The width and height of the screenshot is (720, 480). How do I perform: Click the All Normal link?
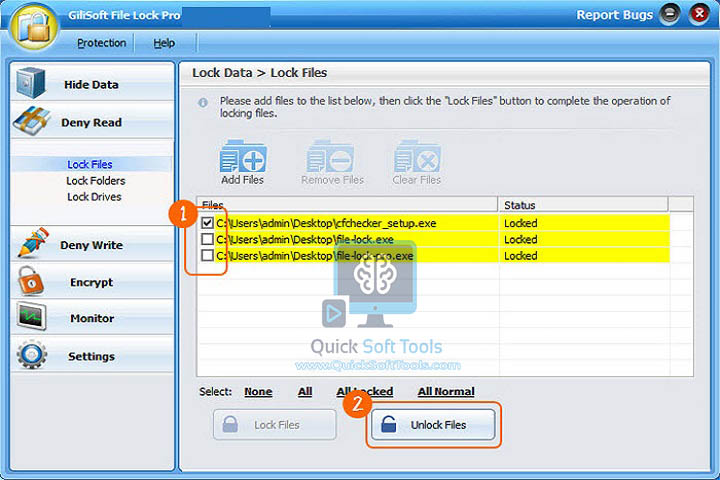(446, 391)
